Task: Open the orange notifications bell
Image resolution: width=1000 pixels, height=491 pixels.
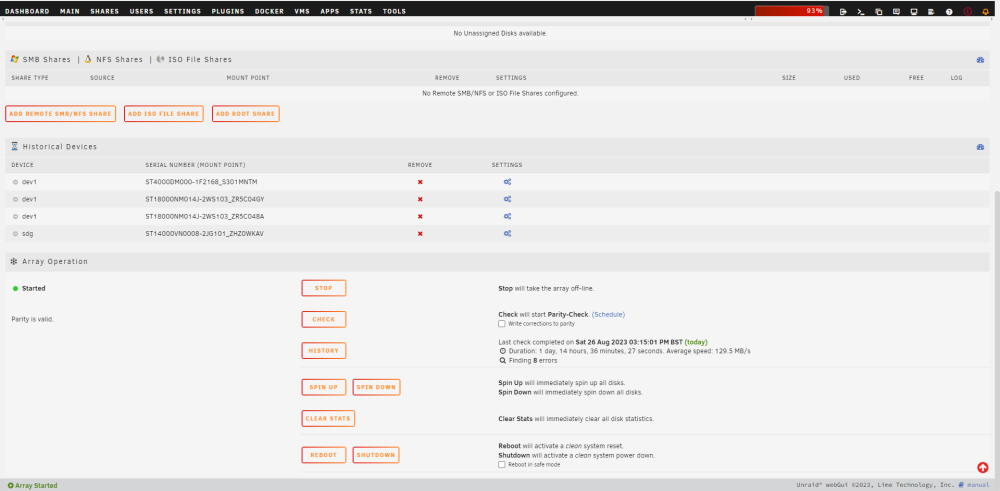Action: pyautogui.click(x=985, y=11)
